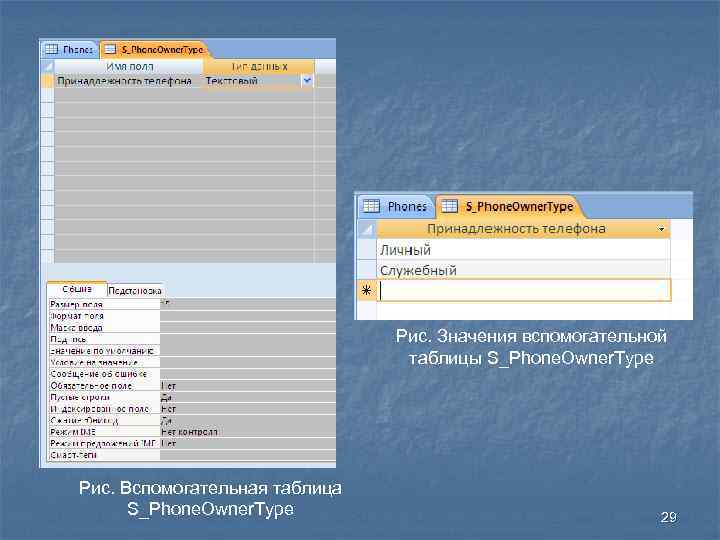
Task: Switch to the Подстановка properties tab
Action: (x=135, y=291)
